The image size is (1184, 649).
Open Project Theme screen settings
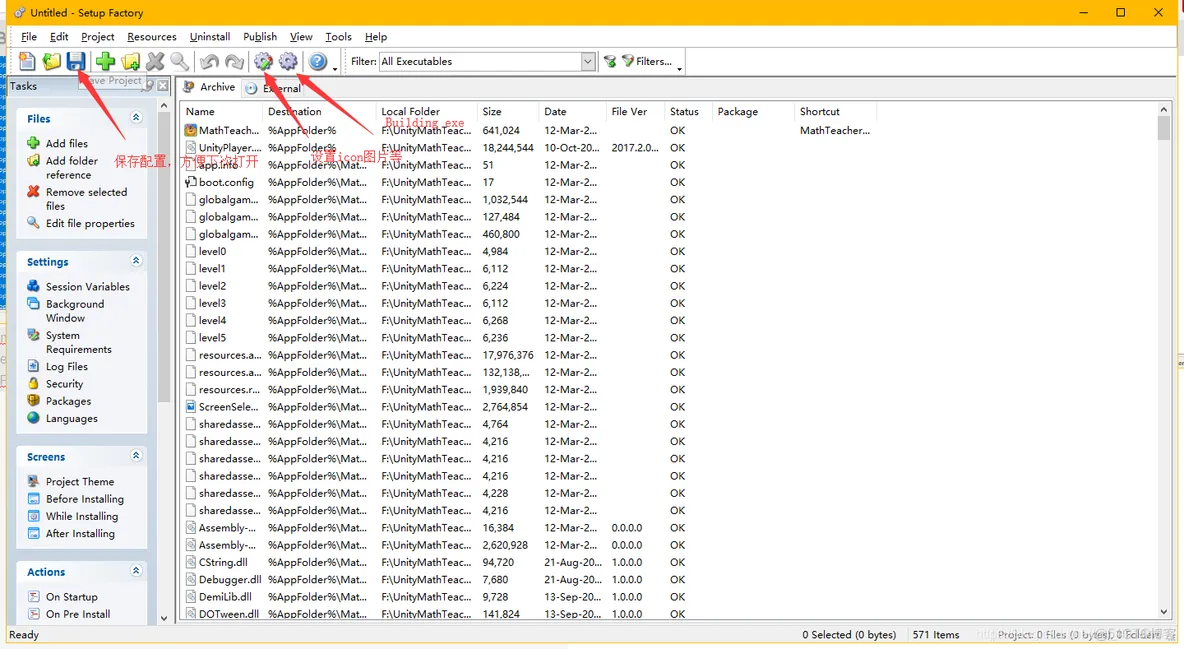[71, 481]
